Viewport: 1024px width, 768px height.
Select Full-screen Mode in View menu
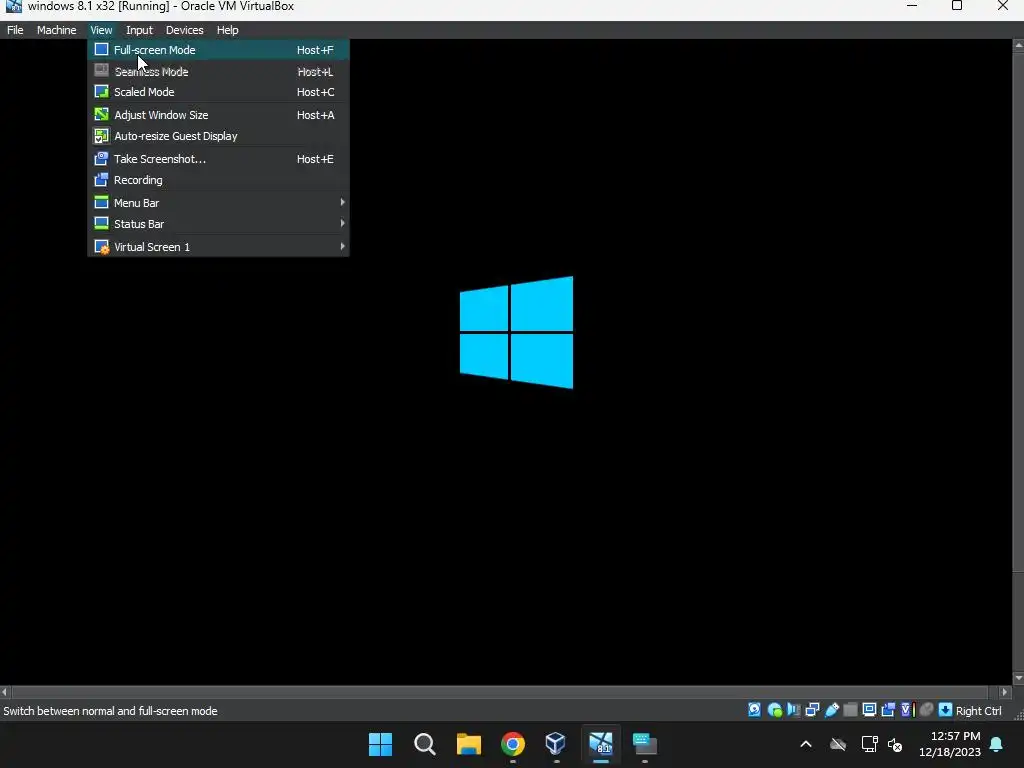[x=218, y=50]
